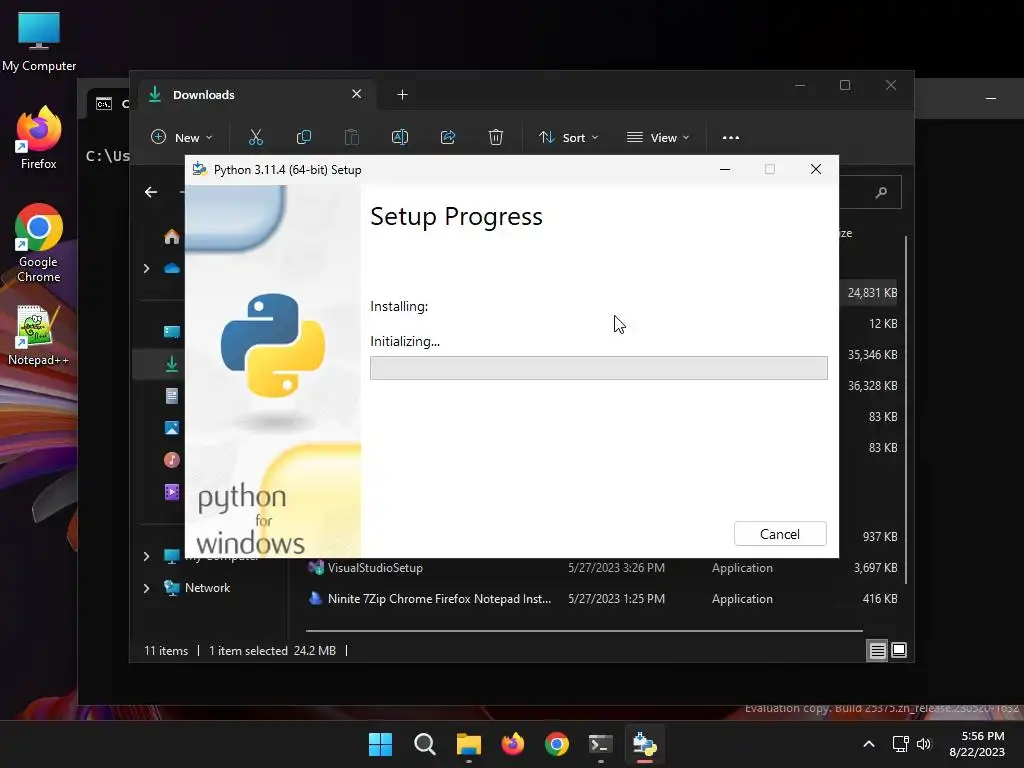This screenshot has height=768, width=1024.
Task: Open the clock and date panel
Action: pos(977,744)
